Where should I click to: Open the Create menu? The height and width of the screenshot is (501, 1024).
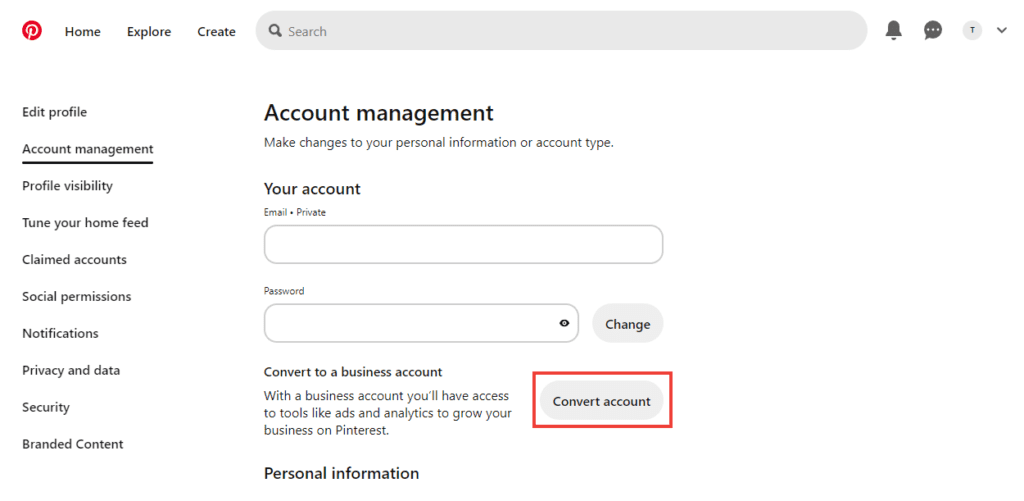216,31
